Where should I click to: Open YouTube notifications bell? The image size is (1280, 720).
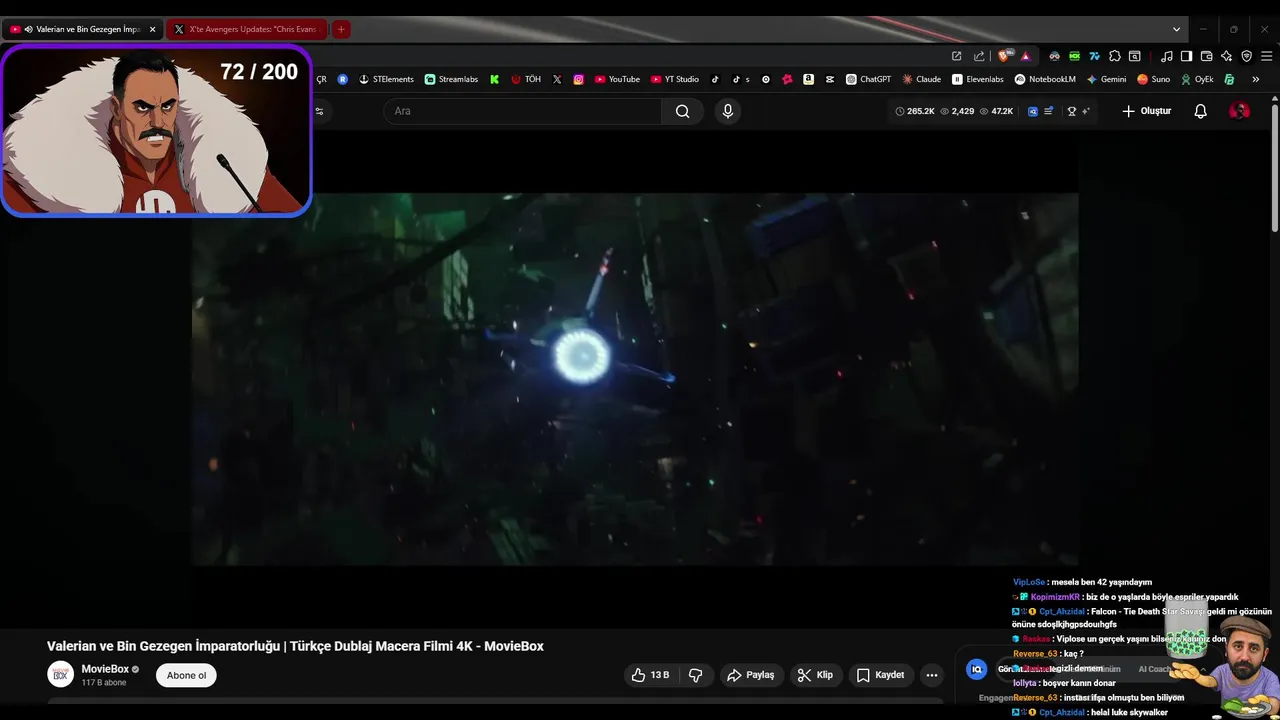click(x=1201, y=111)
